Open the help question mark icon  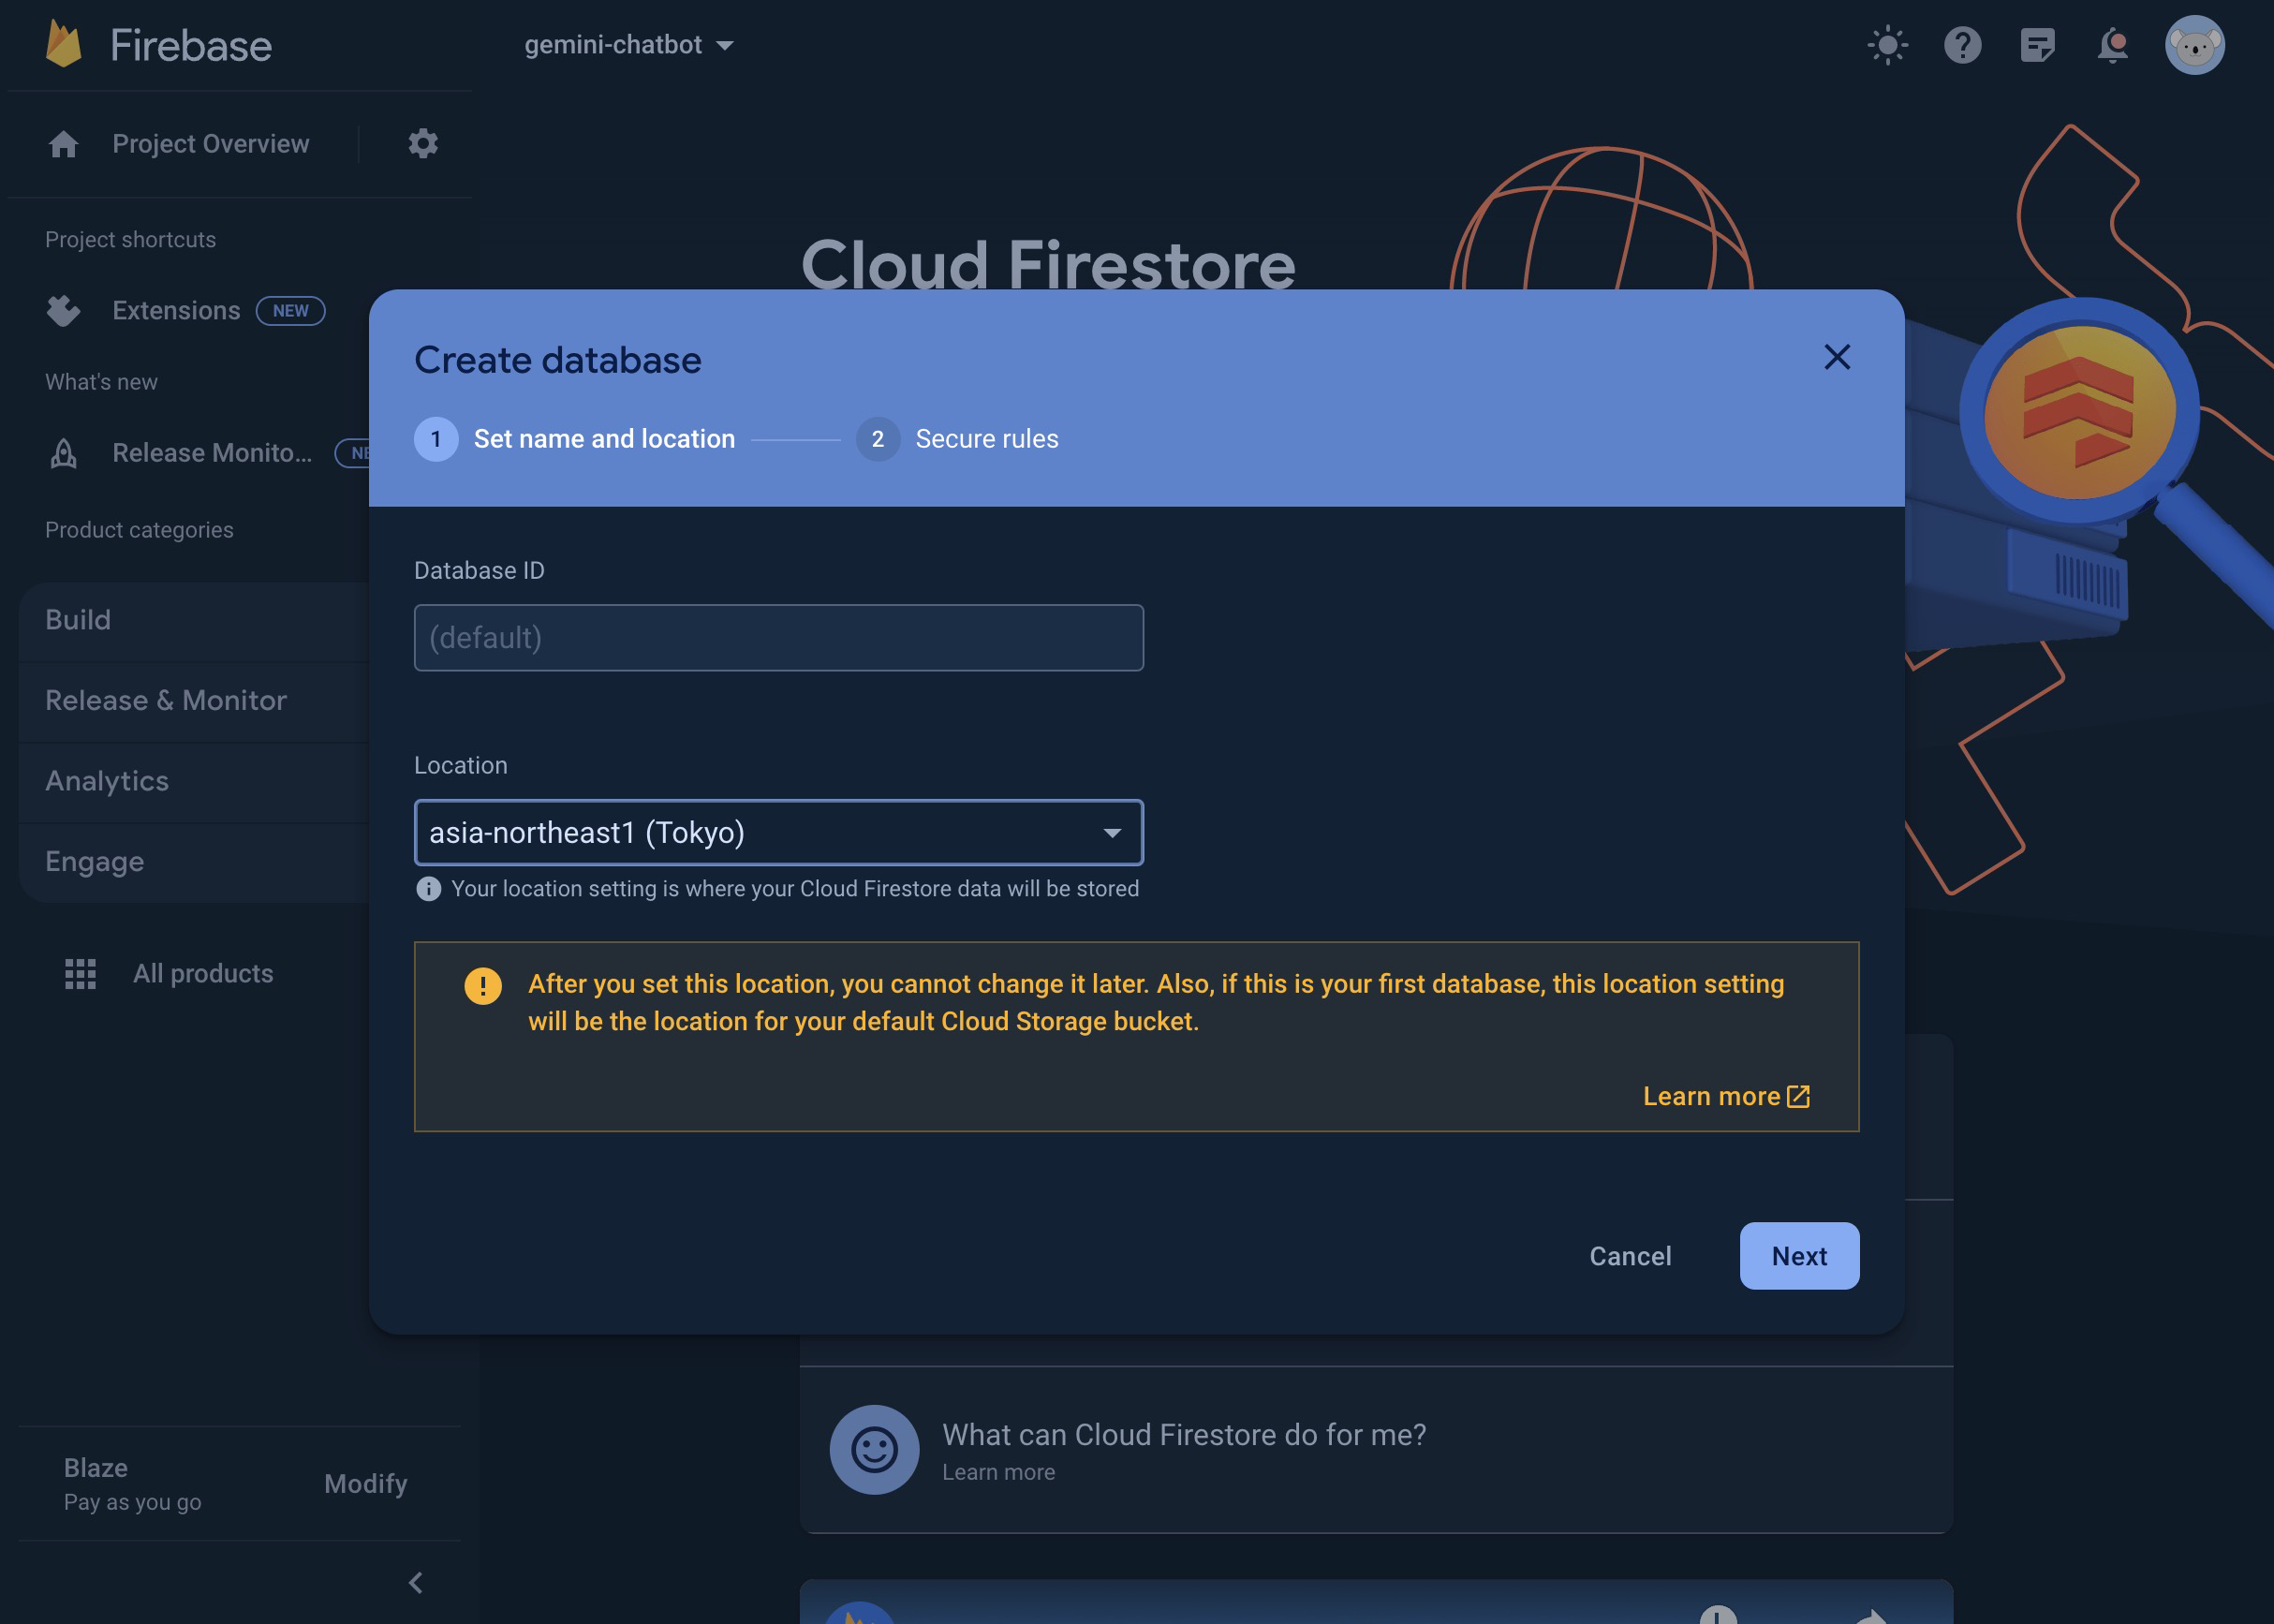1962,45
